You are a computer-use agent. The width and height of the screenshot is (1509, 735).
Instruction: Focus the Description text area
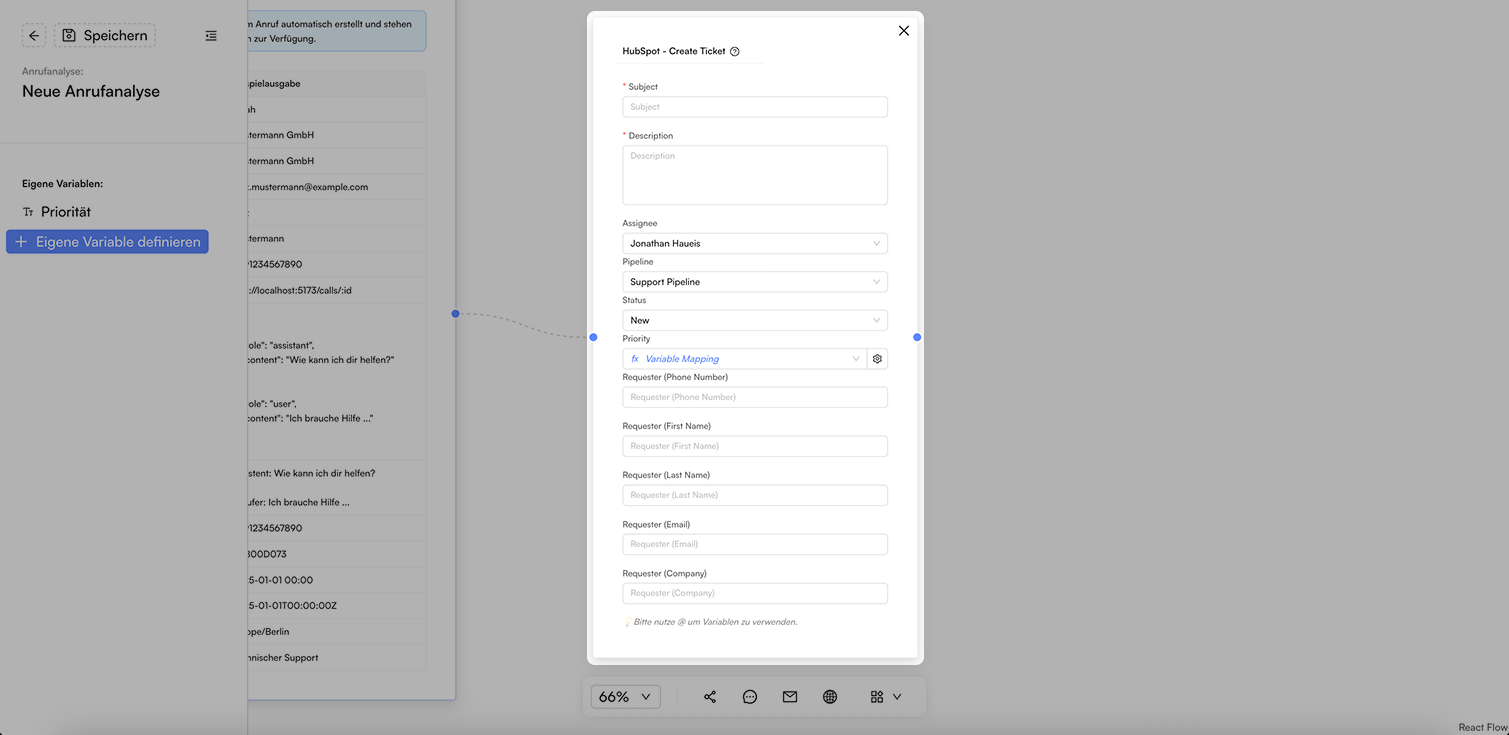tap(755, 175)
